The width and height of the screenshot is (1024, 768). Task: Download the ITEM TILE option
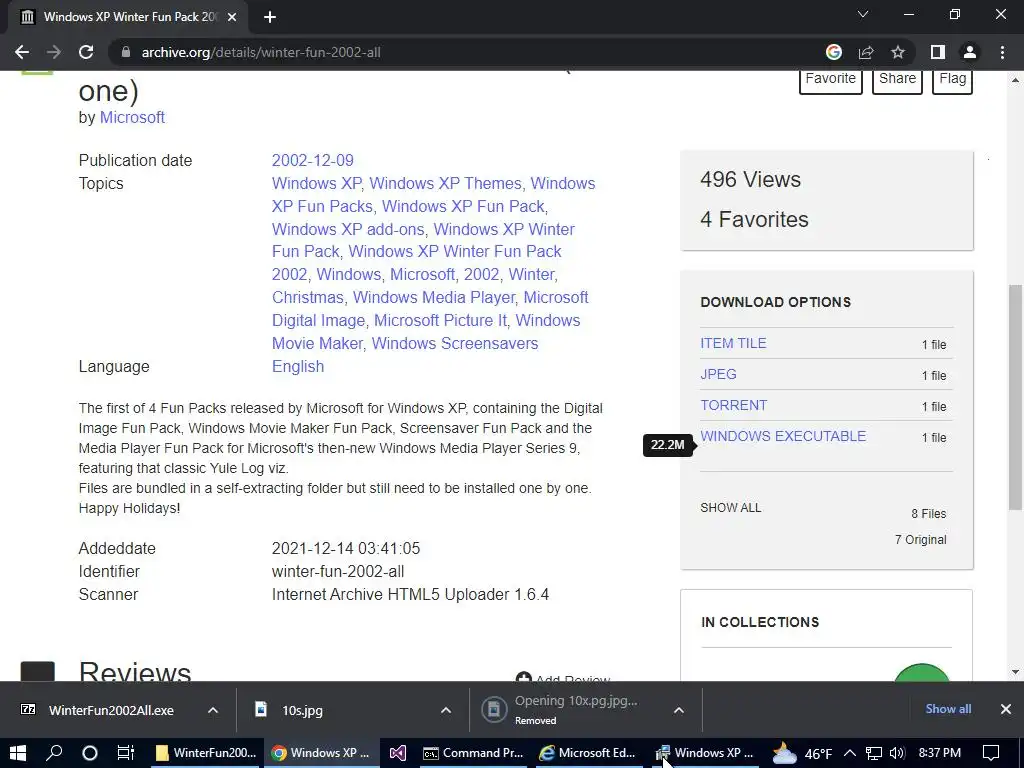click(733, 344)
